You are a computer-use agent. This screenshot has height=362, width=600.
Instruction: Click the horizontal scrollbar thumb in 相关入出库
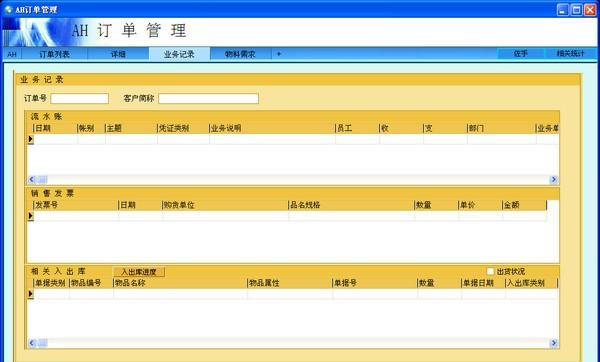[x=42, y=343]
